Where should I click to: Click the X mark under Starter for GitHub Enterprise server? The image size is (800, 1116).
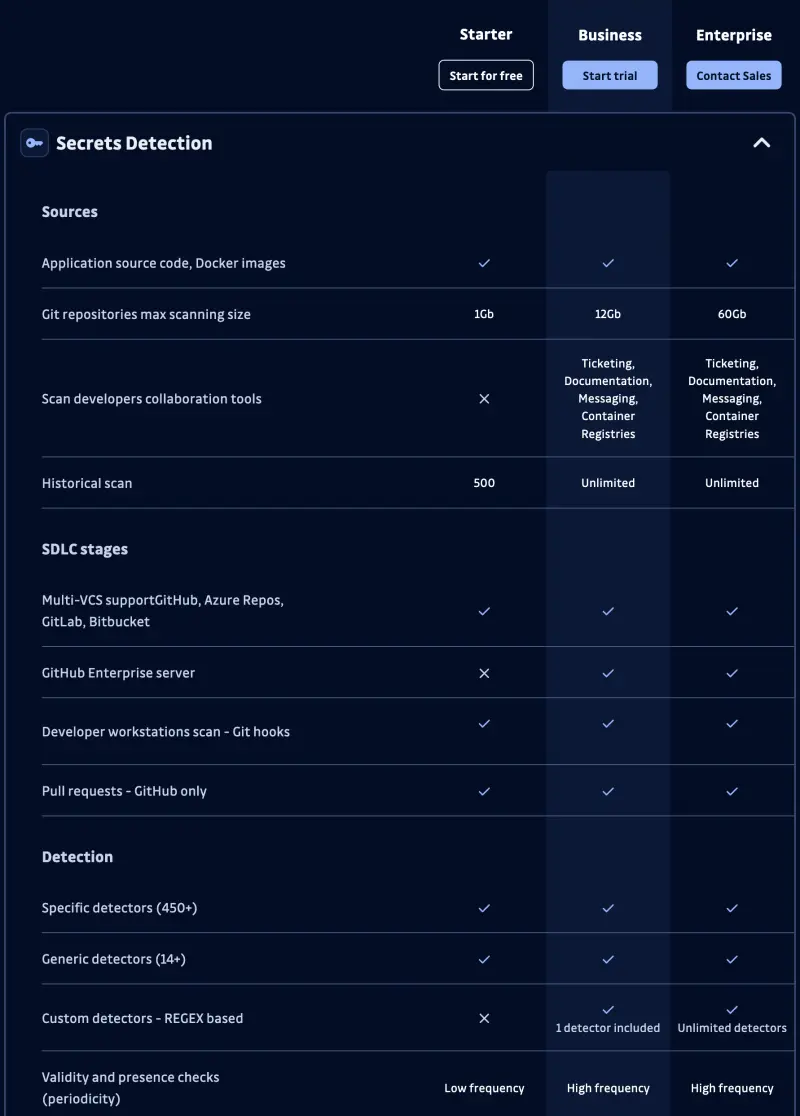click(x=484, y=673)
